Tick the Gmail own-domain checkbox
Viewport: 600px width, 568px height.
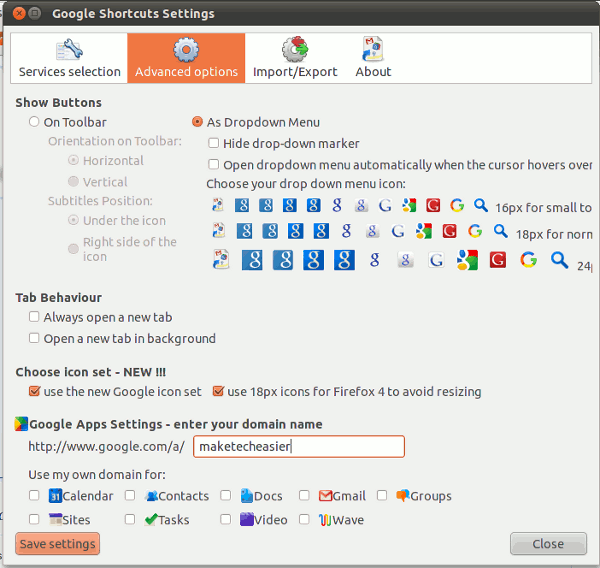[304, 495]
